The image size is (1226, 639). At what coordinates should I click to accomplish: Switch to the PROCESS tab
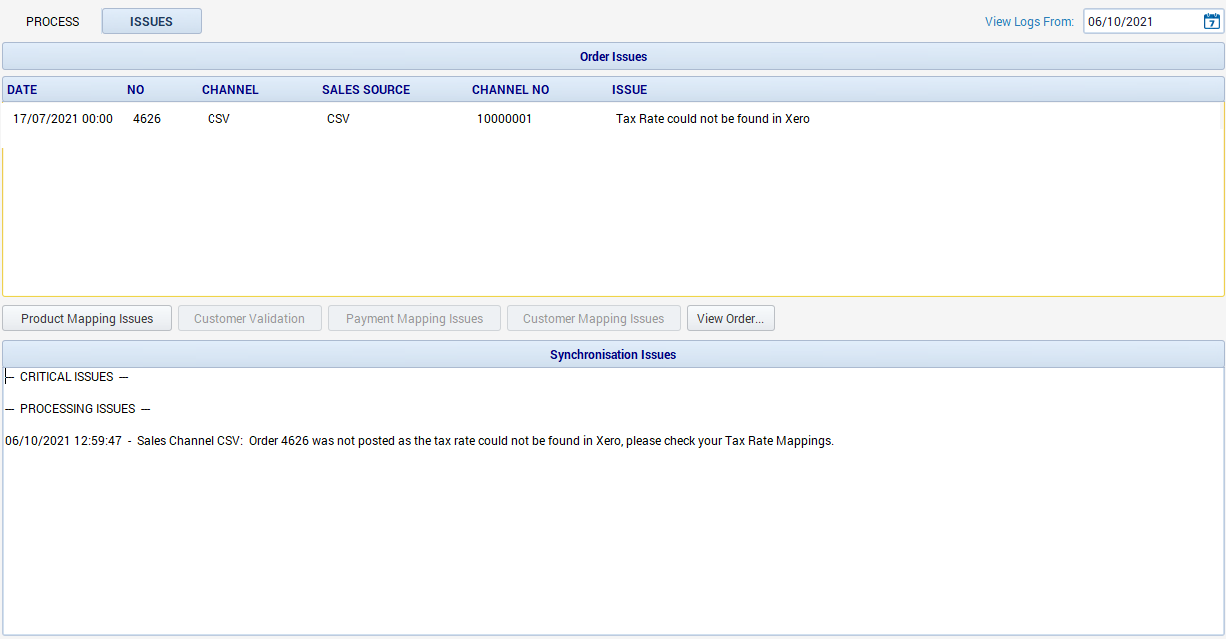point(53,21)
